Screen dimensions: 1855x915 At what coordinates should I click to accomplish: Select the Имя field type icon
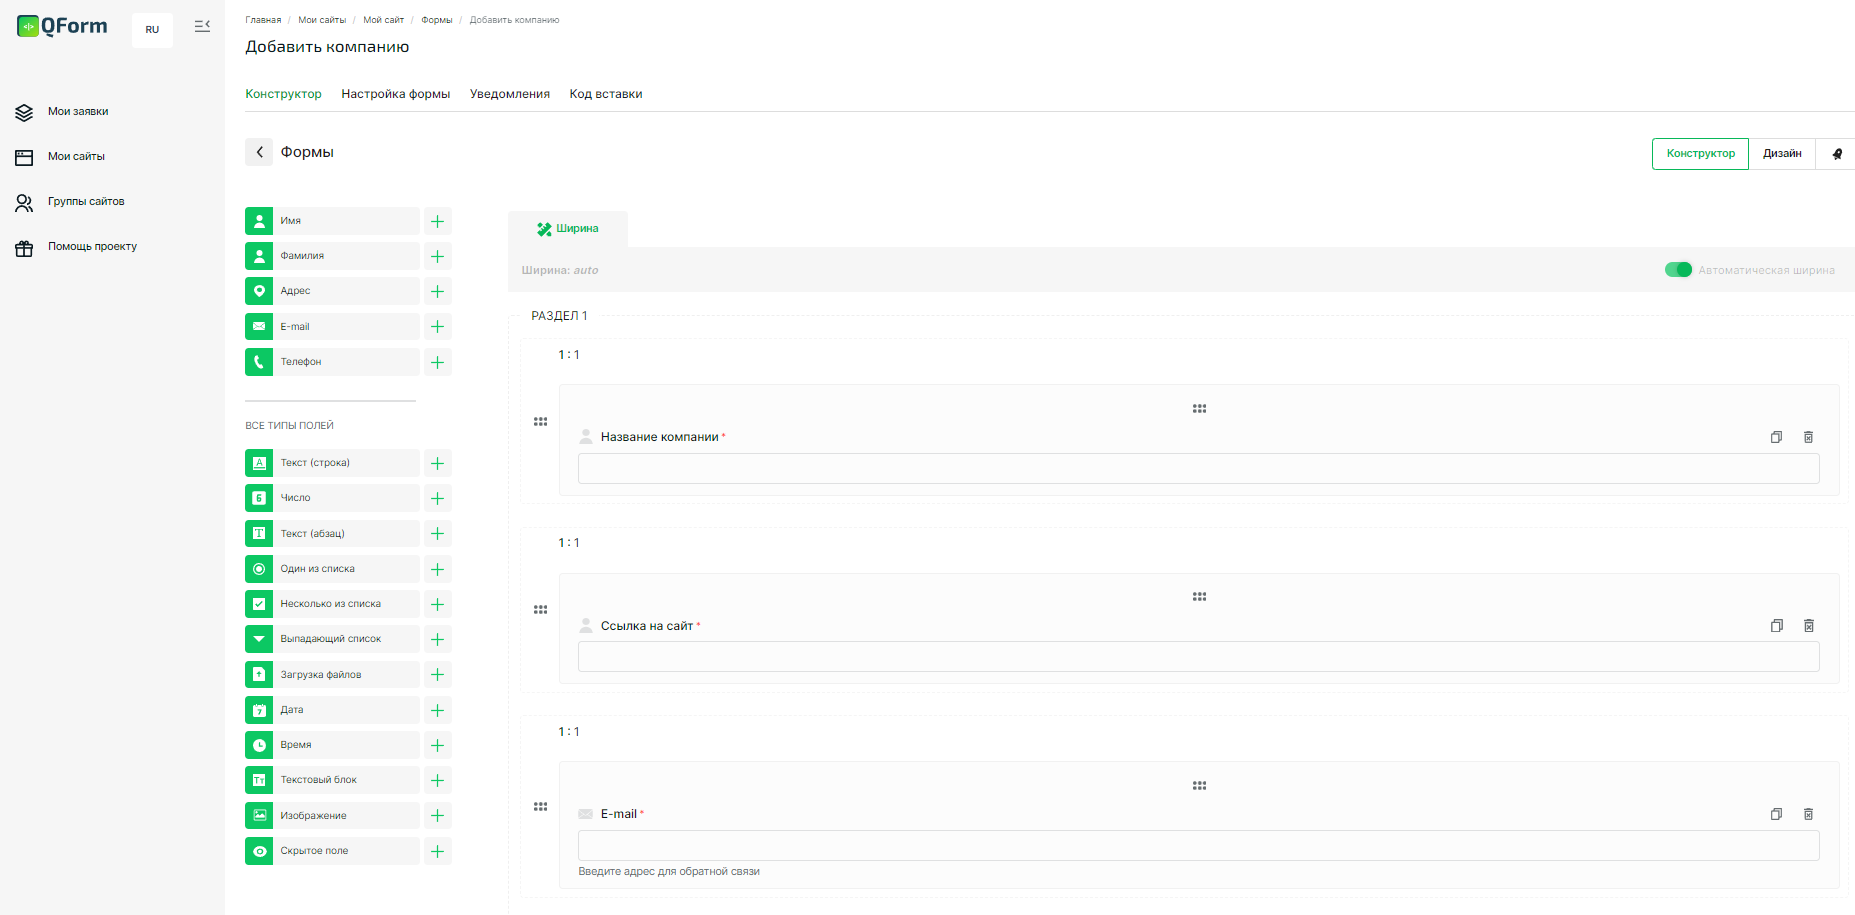259,221
